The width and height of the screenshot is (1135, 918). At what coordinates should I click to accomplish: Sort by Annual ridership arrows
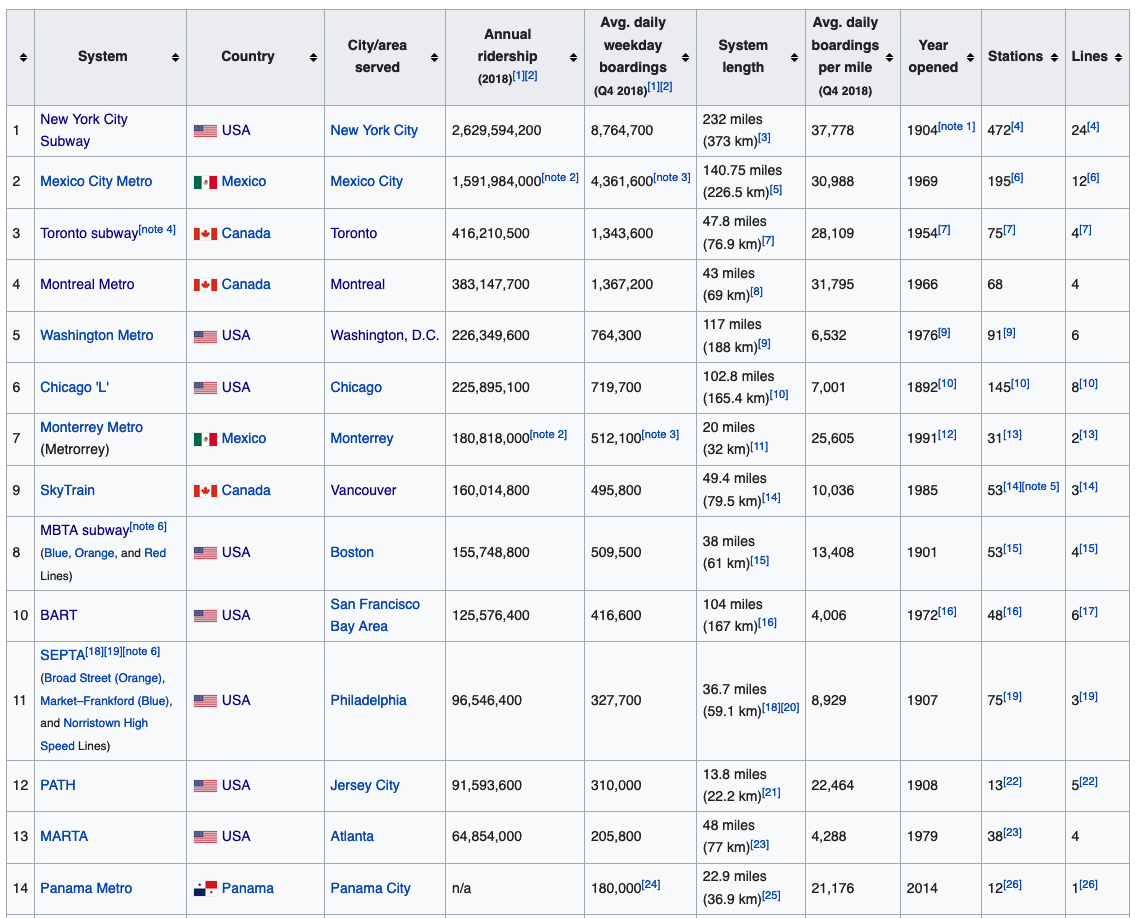pyautogui.click(x=572, y=58)
